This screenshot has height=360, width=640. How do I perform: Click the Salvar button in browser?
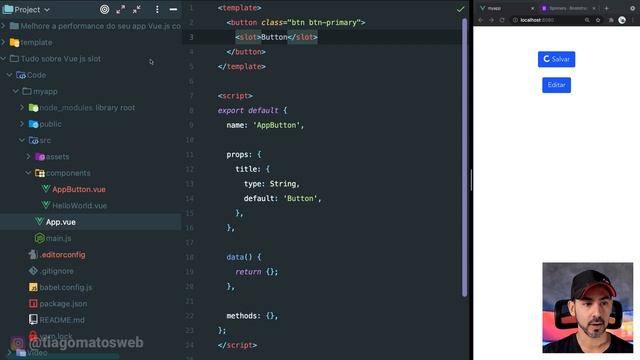pos(556,59)
